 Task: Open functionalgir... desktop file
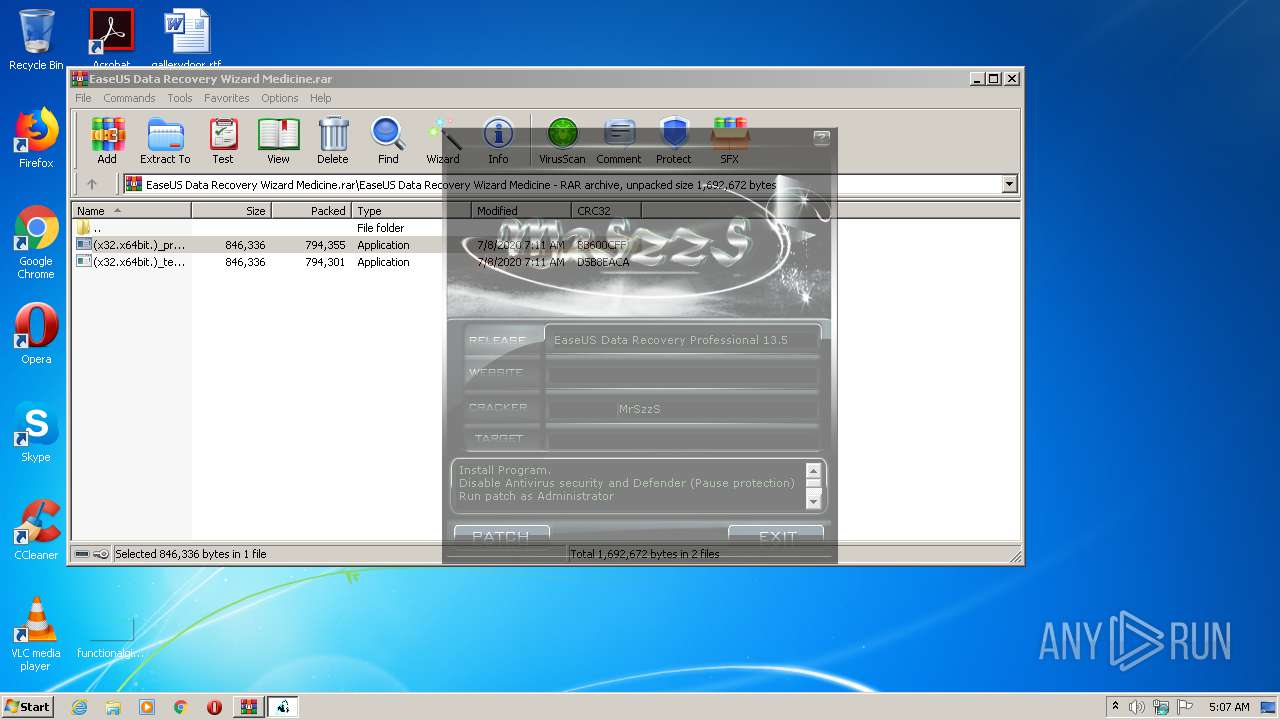pyautogui.click(x=111, y=636)
